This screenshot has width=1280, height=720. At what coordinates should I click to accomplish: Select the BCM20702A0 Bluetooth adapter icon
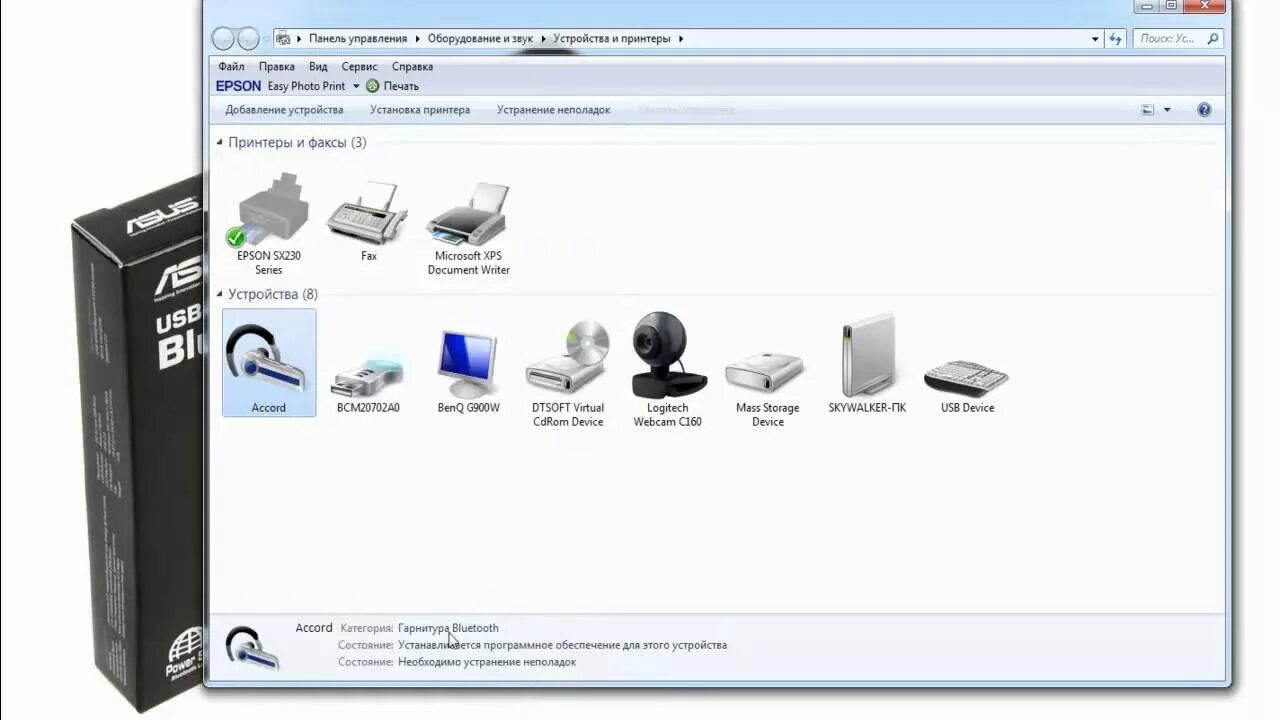tap(368, 374)
